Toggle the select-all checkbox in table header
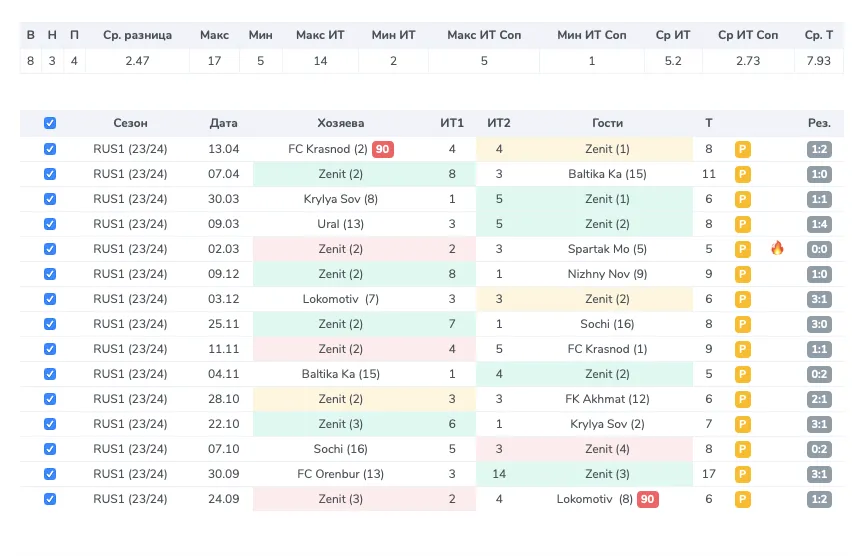The image size is (858, 556). click(50, 123)
